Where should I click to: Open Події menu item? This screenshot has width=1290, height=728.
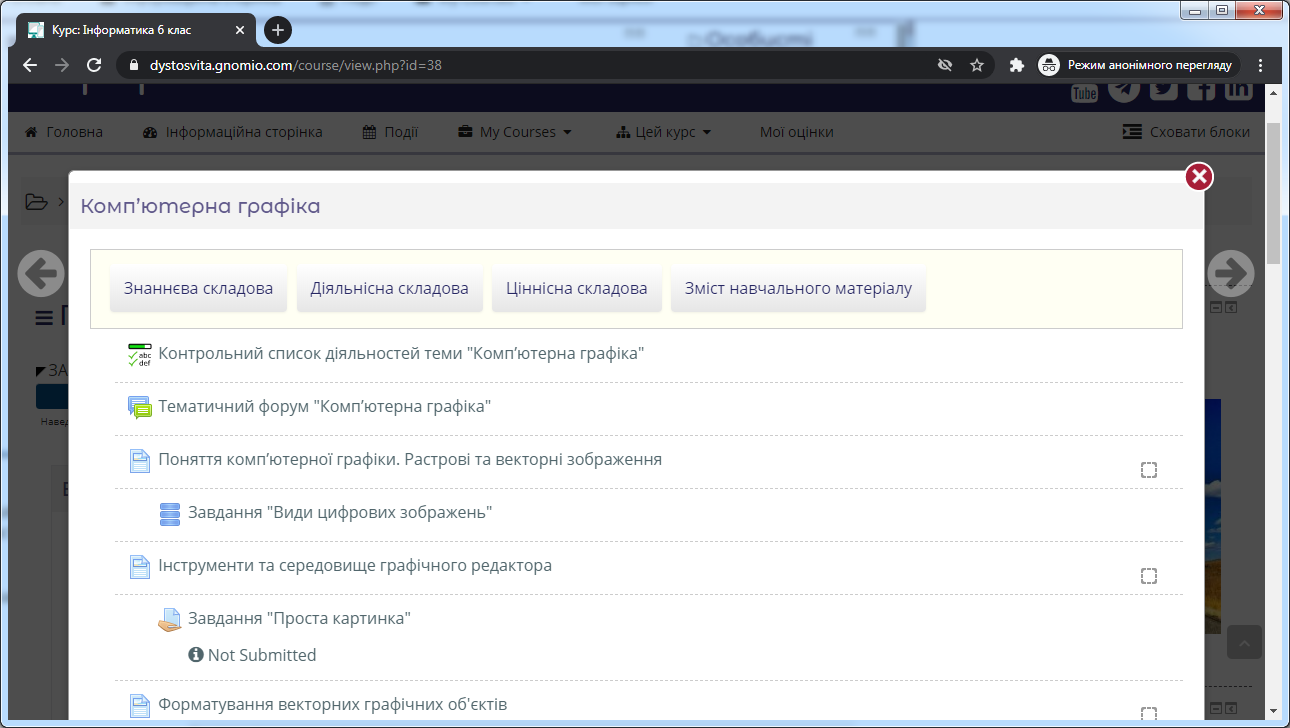coord(390,132)
